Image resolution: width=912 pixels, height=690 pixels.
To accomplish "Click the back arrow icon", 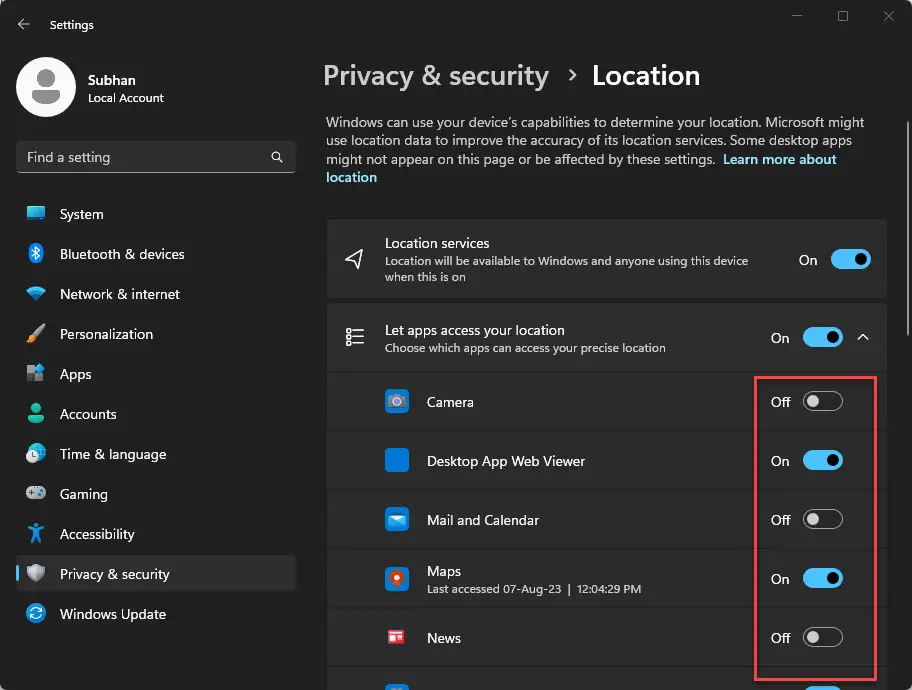I will pos(23,24).
